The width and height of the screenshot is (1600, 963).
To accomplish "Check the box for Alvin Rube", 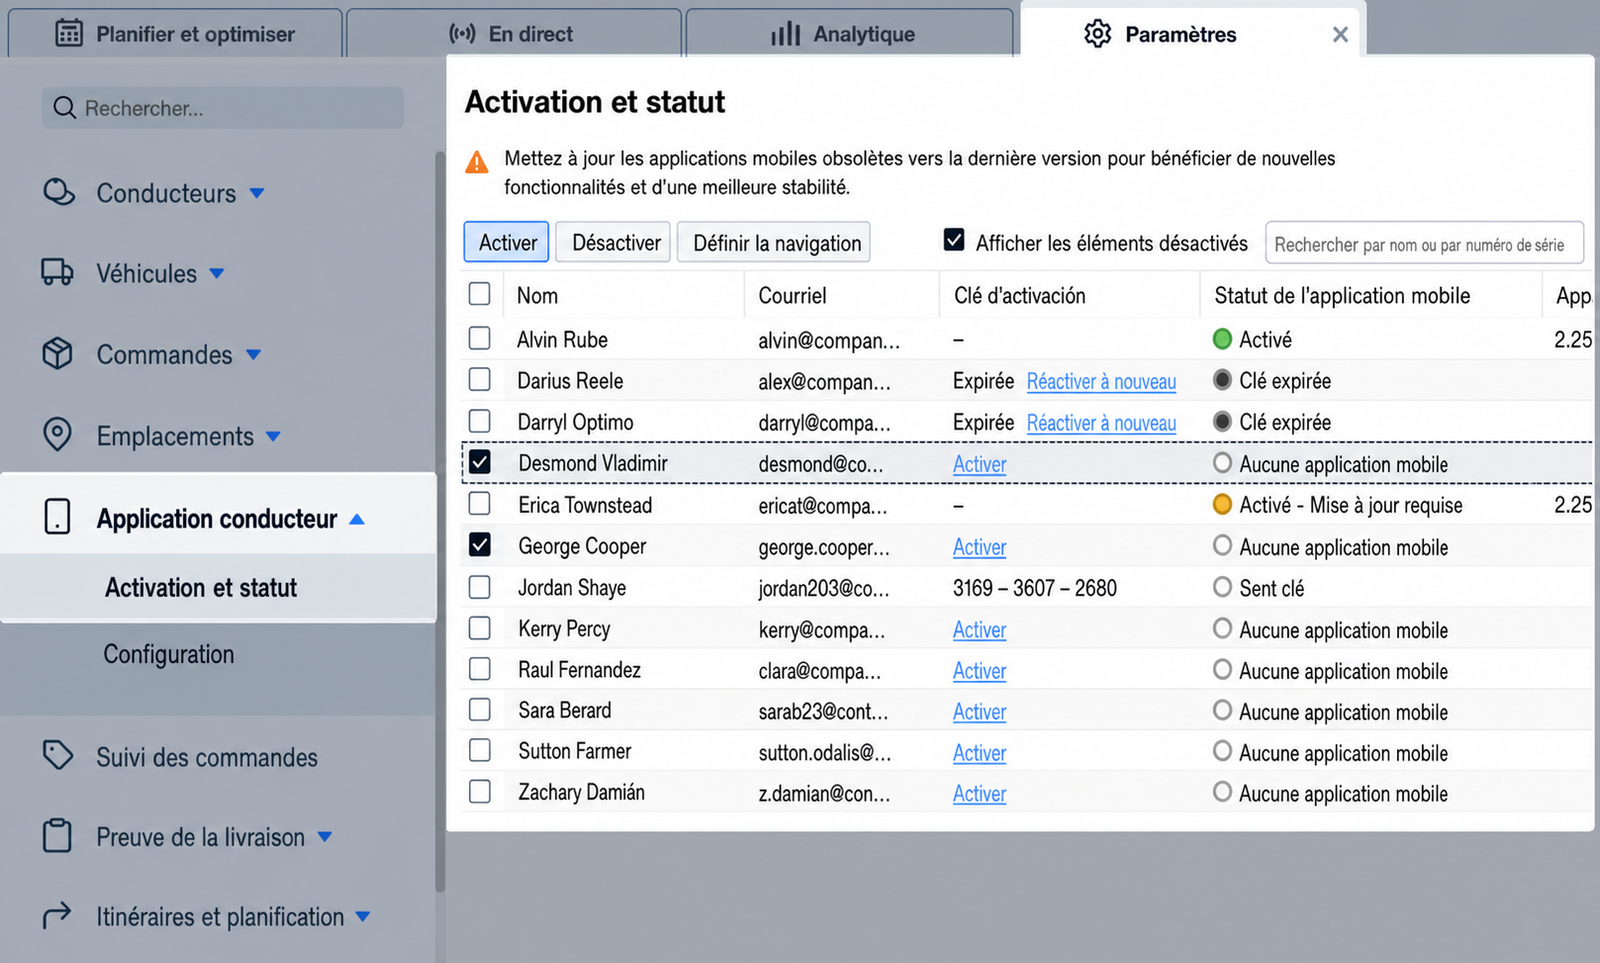I will tap(480, 338).
